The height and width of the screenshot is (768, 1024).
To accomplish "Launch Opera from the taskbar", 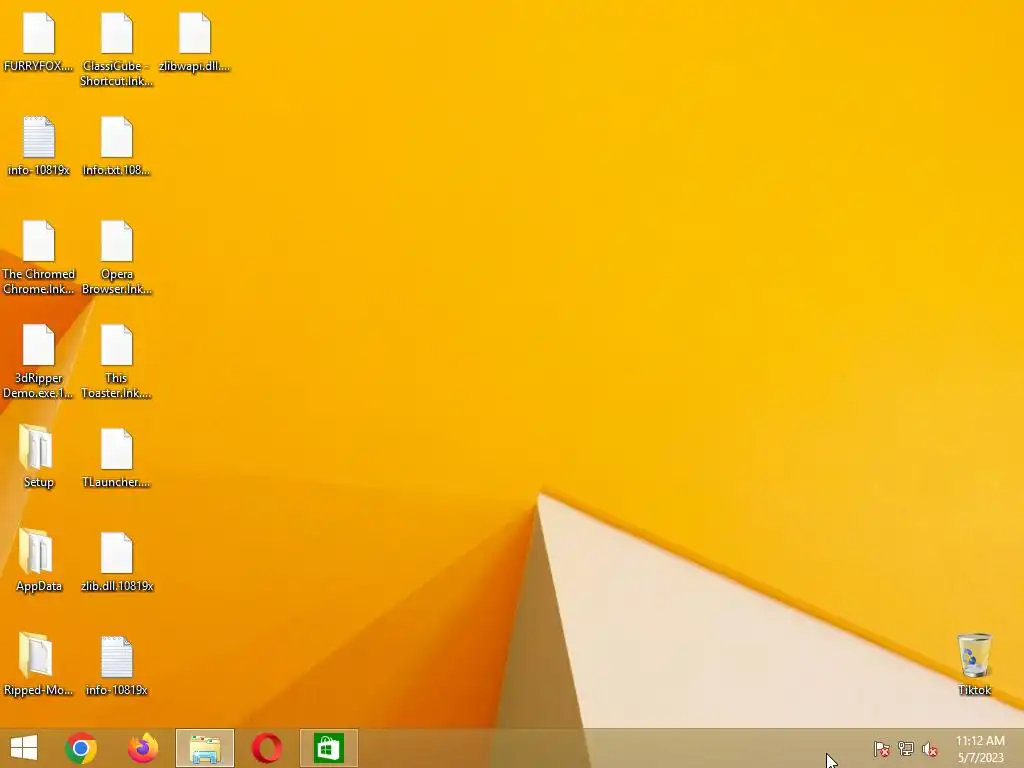I will (x=266, y=748).
